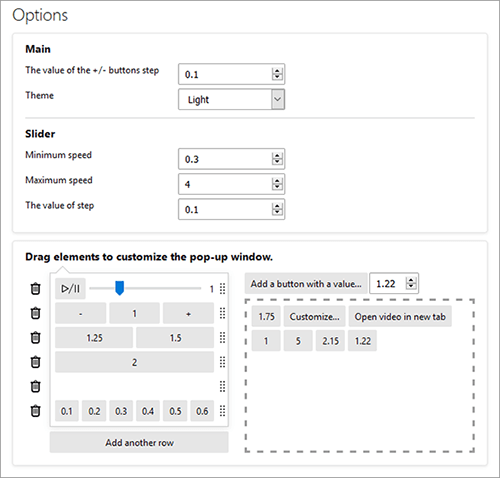Click the 1 button between minus and plus
The height and width of the screenshot is (478, 500).
(x=134, y=313)
